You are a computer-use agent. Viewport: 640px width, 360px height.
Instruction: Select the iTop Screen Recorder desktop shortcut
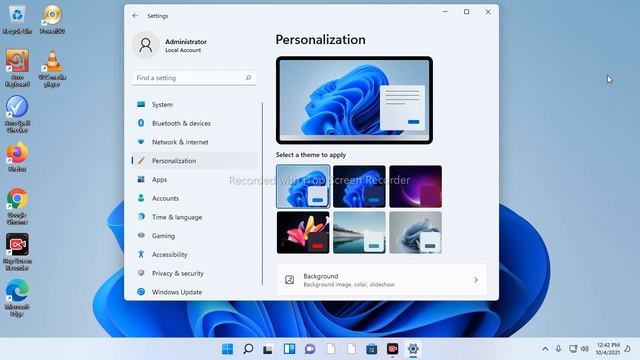(17, 252)
